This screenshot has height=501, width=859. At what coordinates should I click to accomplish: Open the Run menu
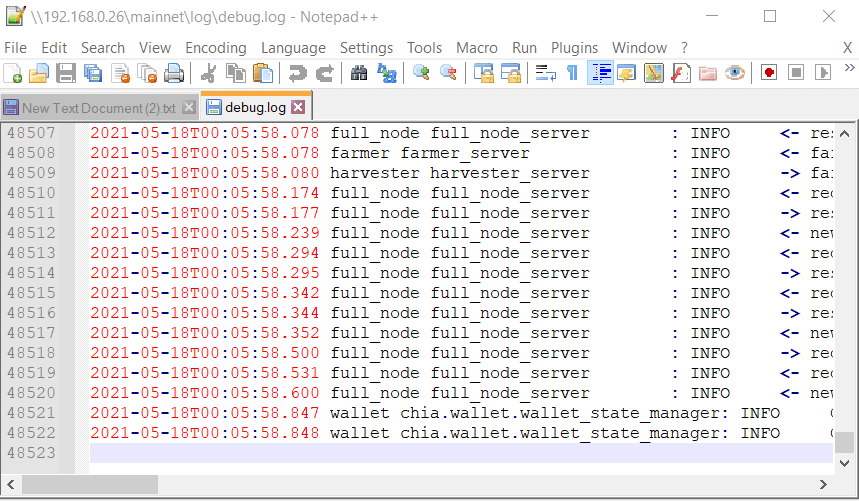click(524, 48)
